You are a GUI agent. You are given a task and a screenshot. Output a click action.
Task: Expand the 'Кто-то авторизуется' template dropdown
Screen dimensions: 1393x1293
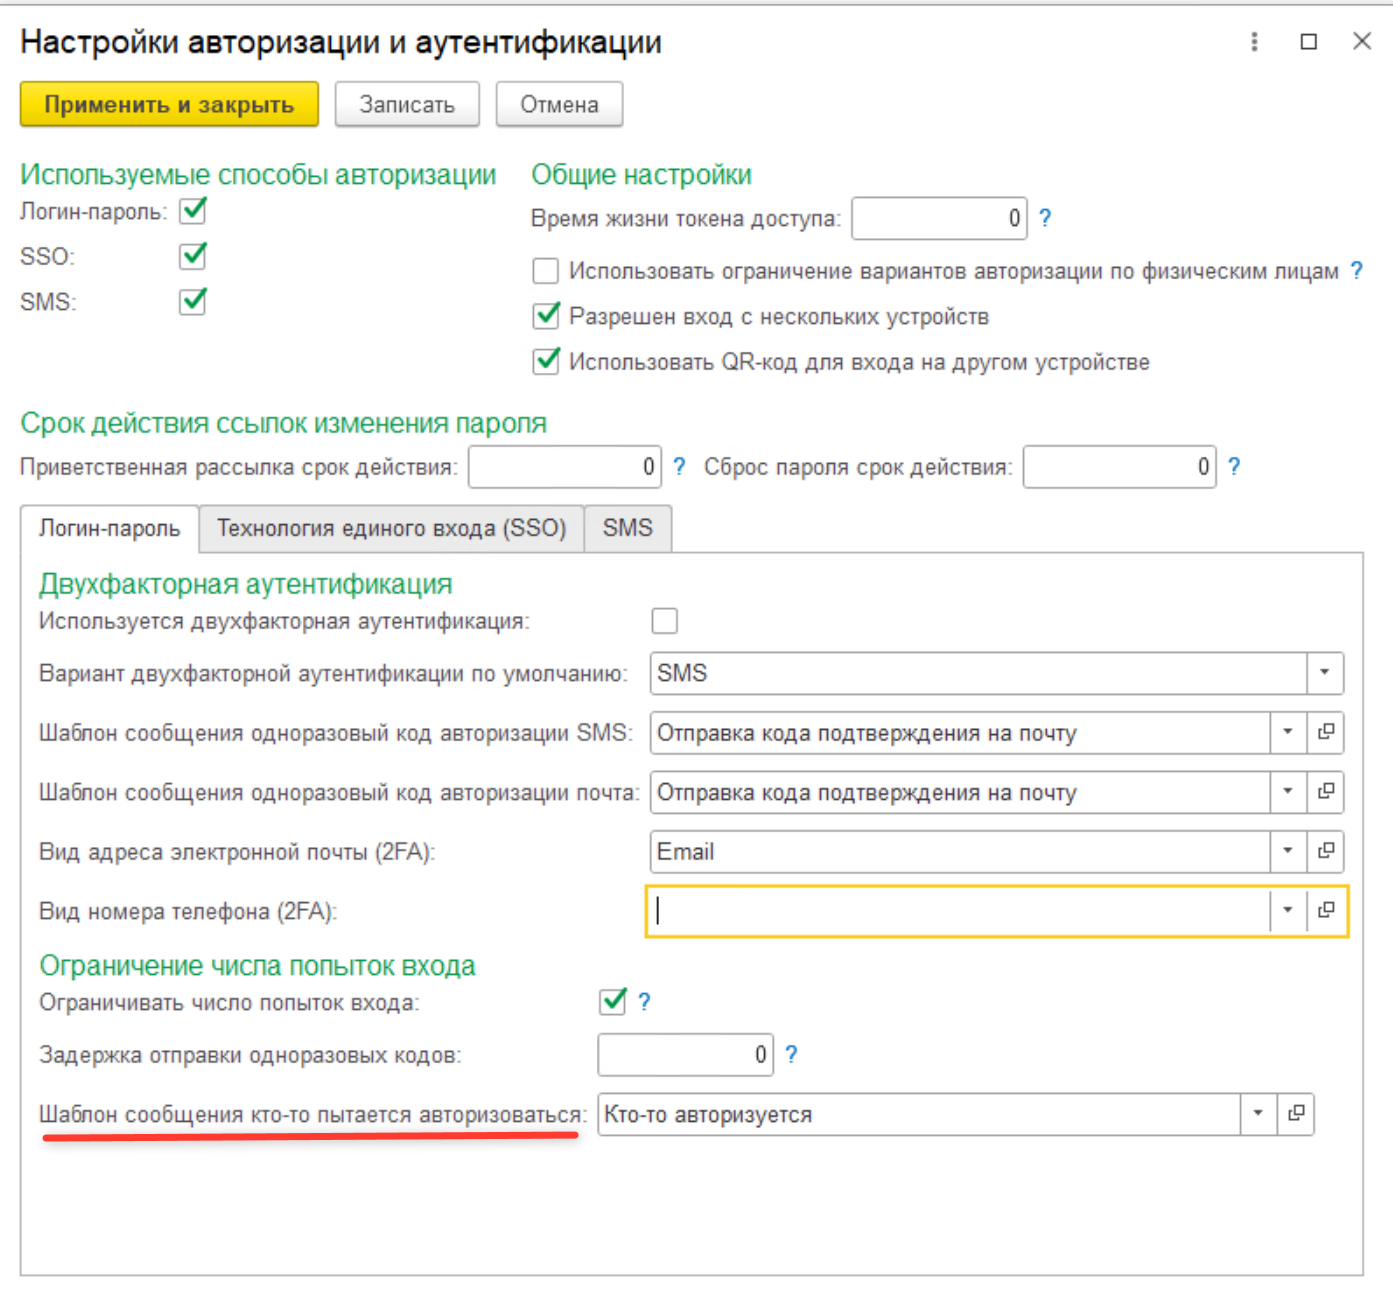1258,1113
